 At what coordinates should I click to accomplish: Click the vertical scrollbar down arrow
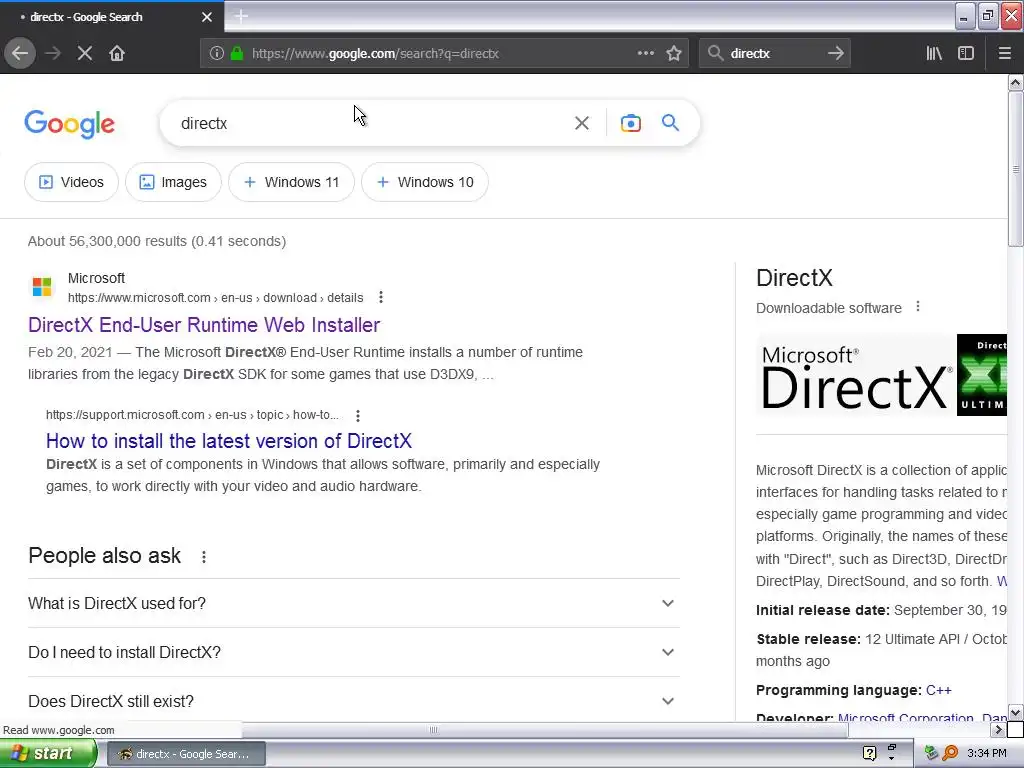1015,712
